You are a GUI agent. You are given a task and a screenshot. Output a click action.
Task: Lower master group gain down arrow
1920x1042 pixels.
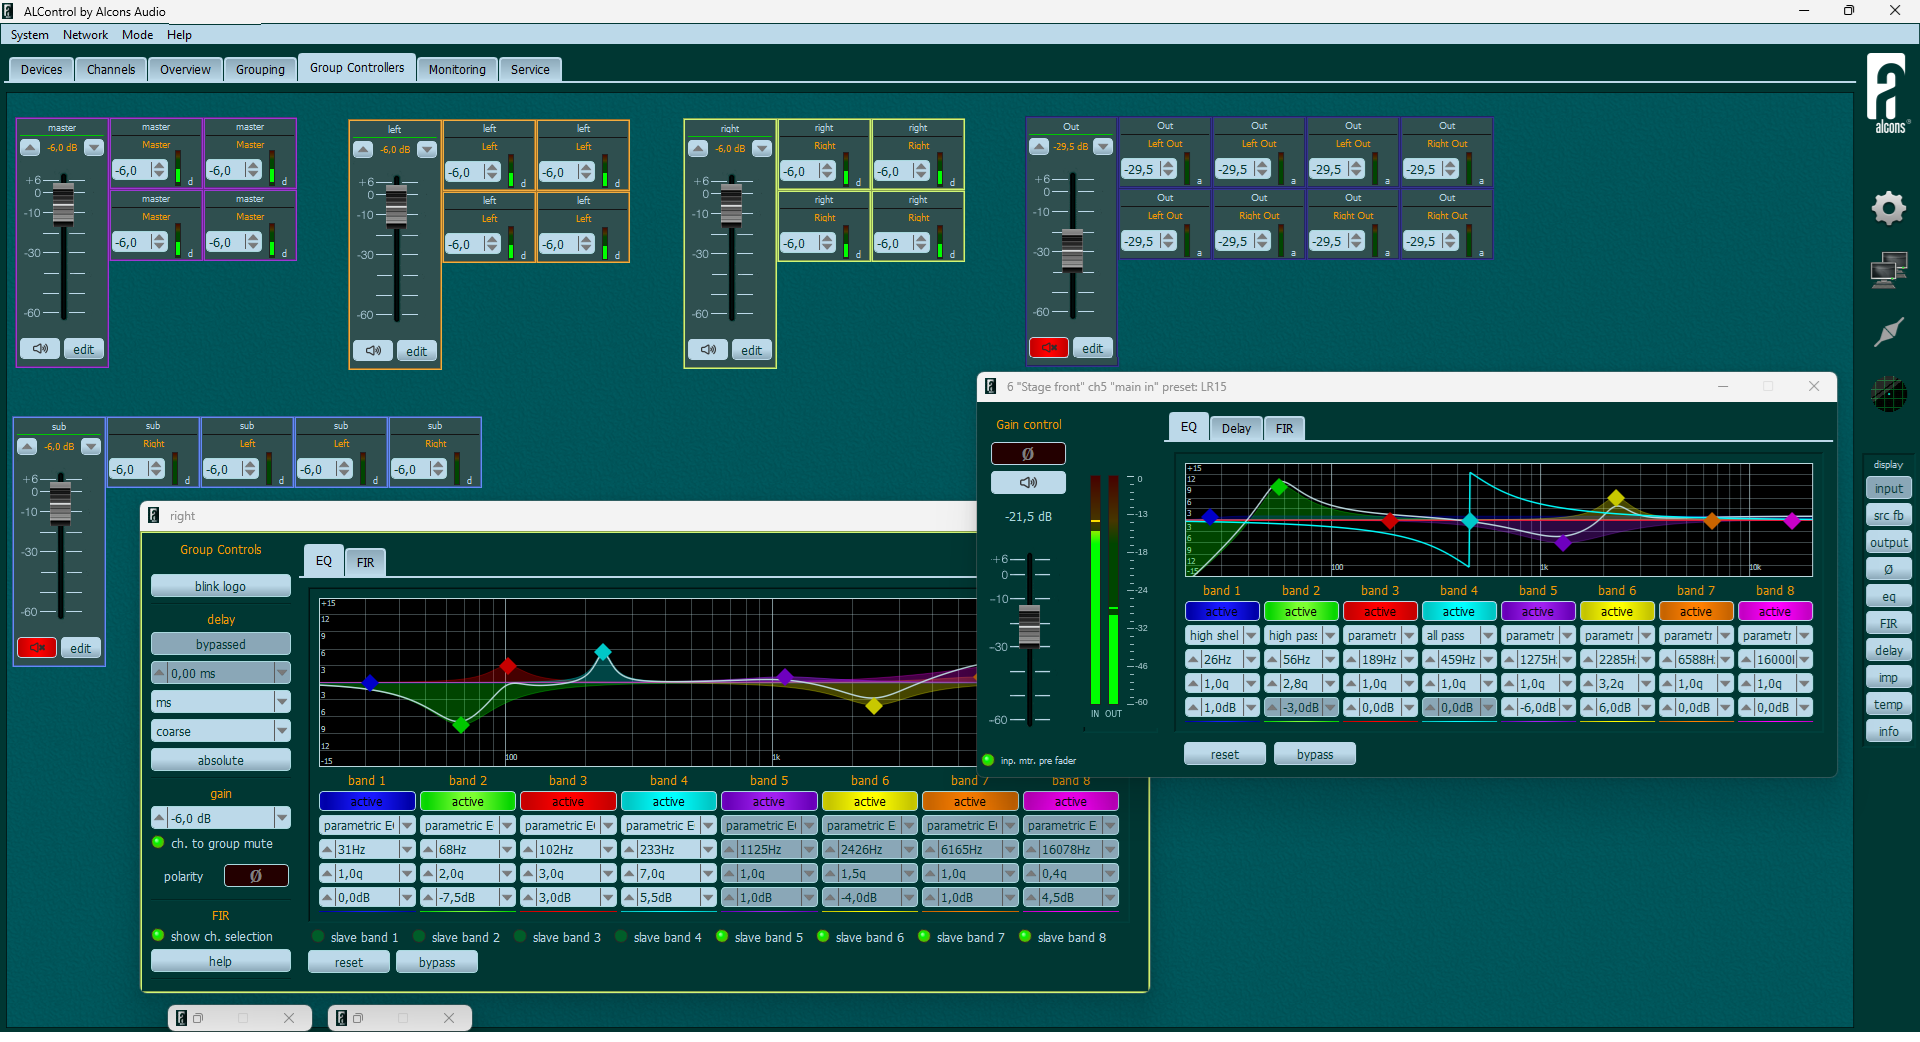tap(94, 147)
